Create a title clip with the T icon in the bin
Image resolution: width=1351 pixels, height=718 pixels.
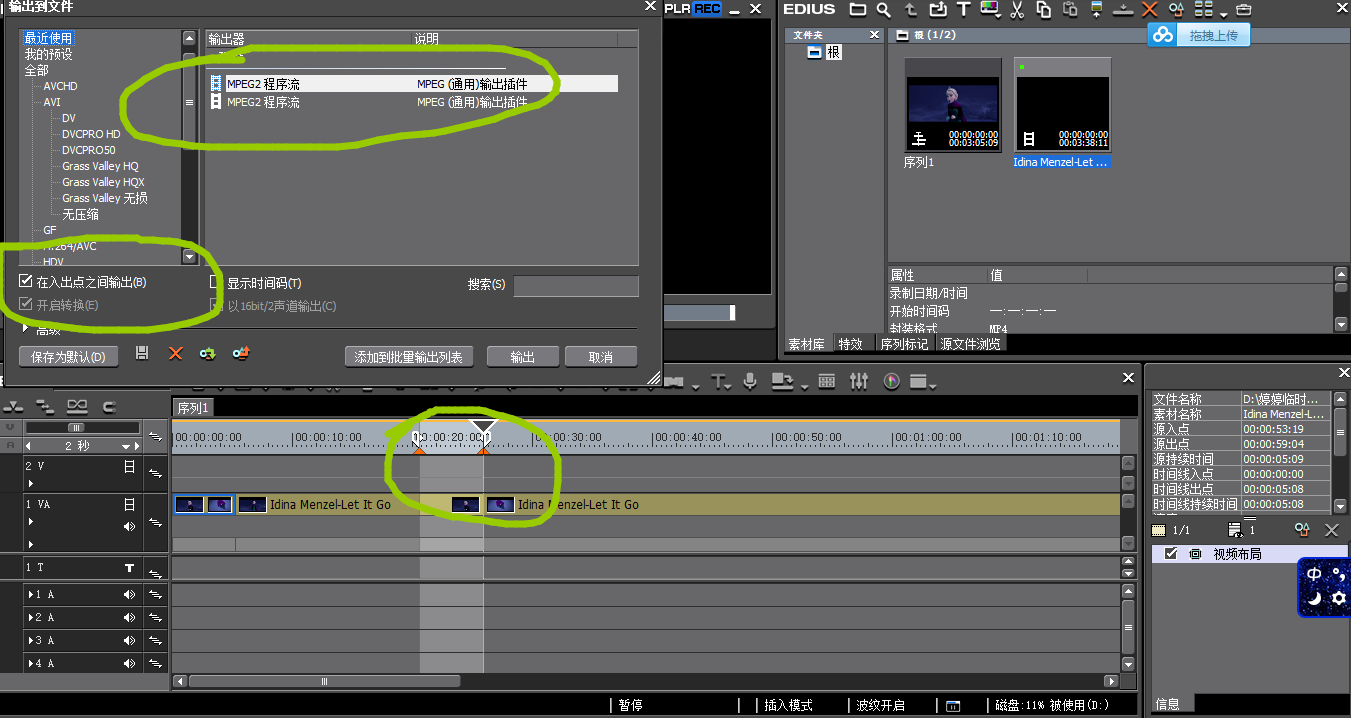(x=963, y=10)
